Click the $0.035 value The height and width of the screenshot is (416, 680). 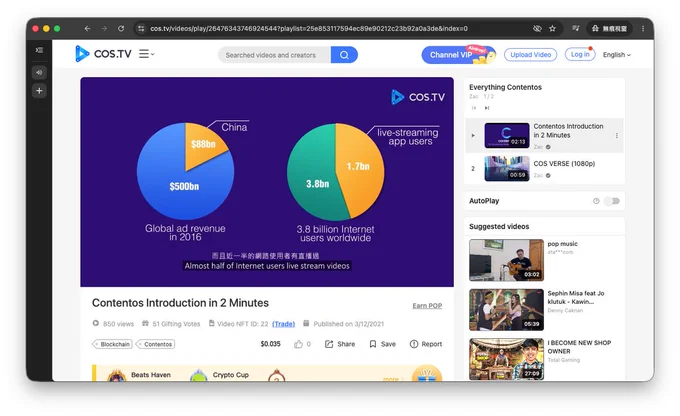coord(271,344)
